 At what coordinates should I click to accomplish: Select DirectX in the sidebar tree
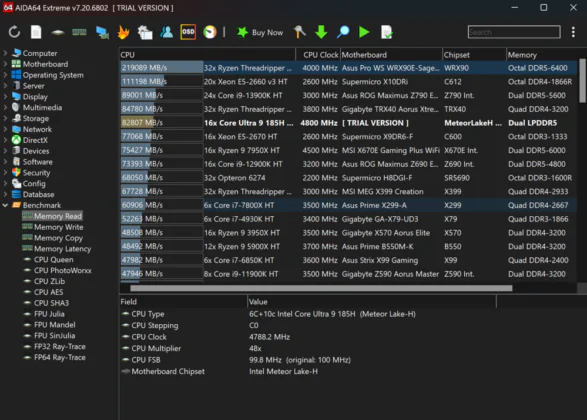pos(35,140)
